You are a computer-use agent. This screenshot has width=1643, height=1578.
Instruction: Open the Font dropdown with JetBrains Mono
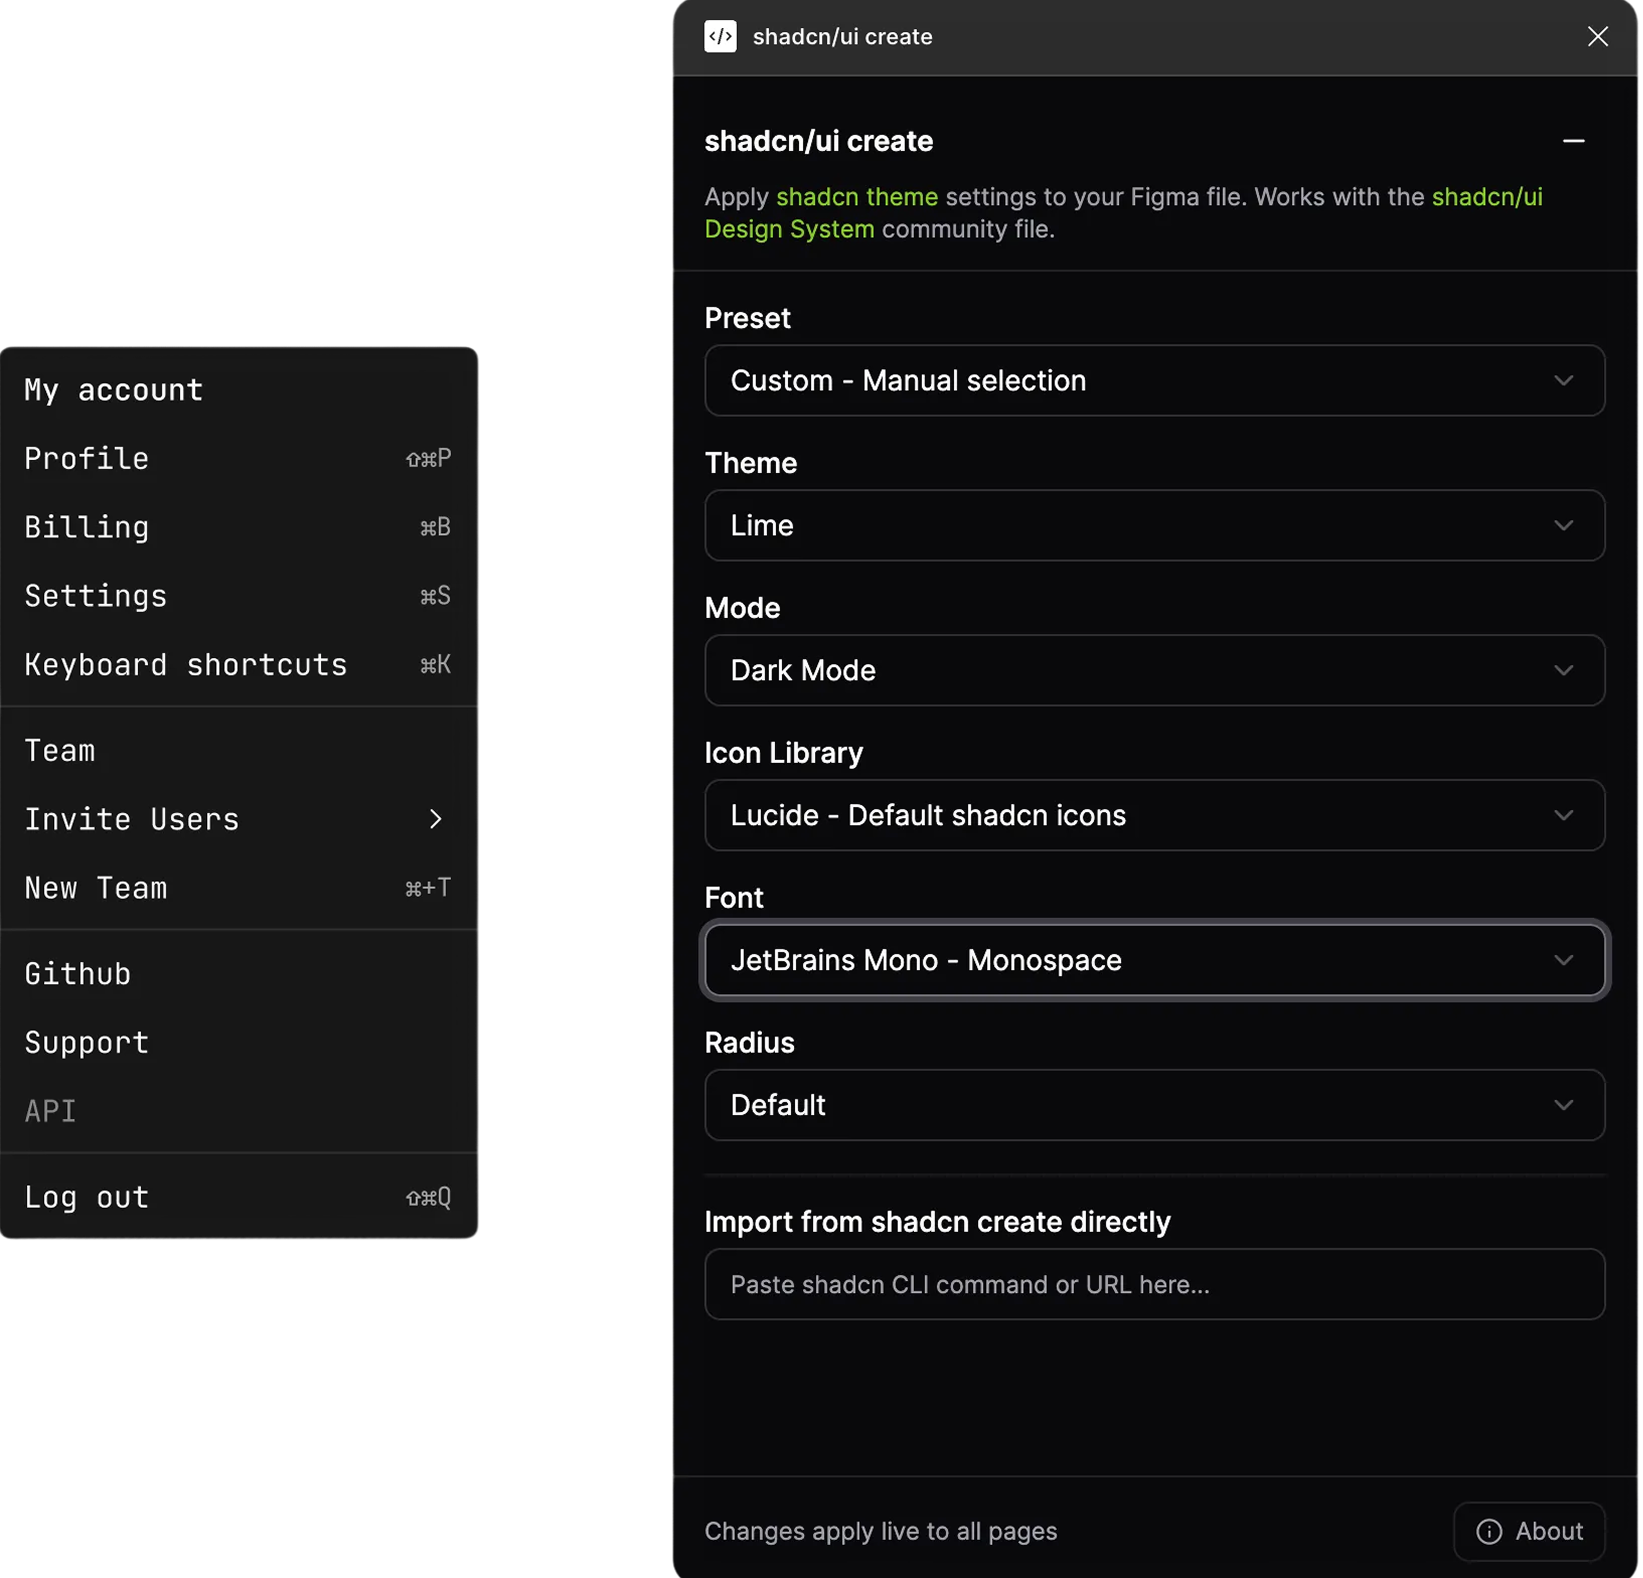coord(1154,961)
